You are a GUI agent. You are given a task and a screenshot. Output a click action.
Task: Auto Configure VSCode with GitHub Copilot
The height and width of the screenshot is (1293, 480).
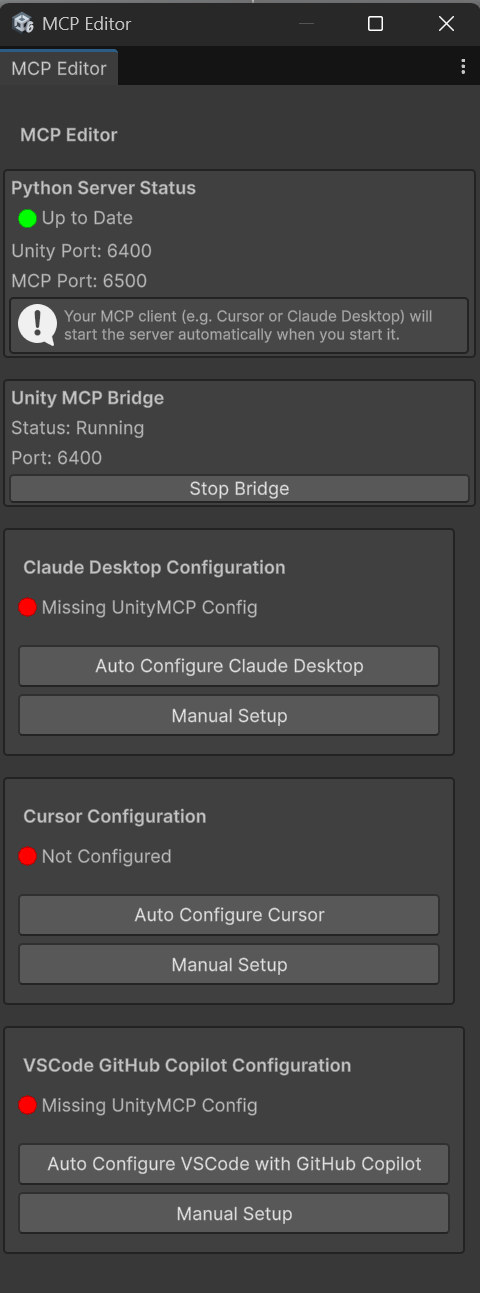click(x=234, y=1163)
